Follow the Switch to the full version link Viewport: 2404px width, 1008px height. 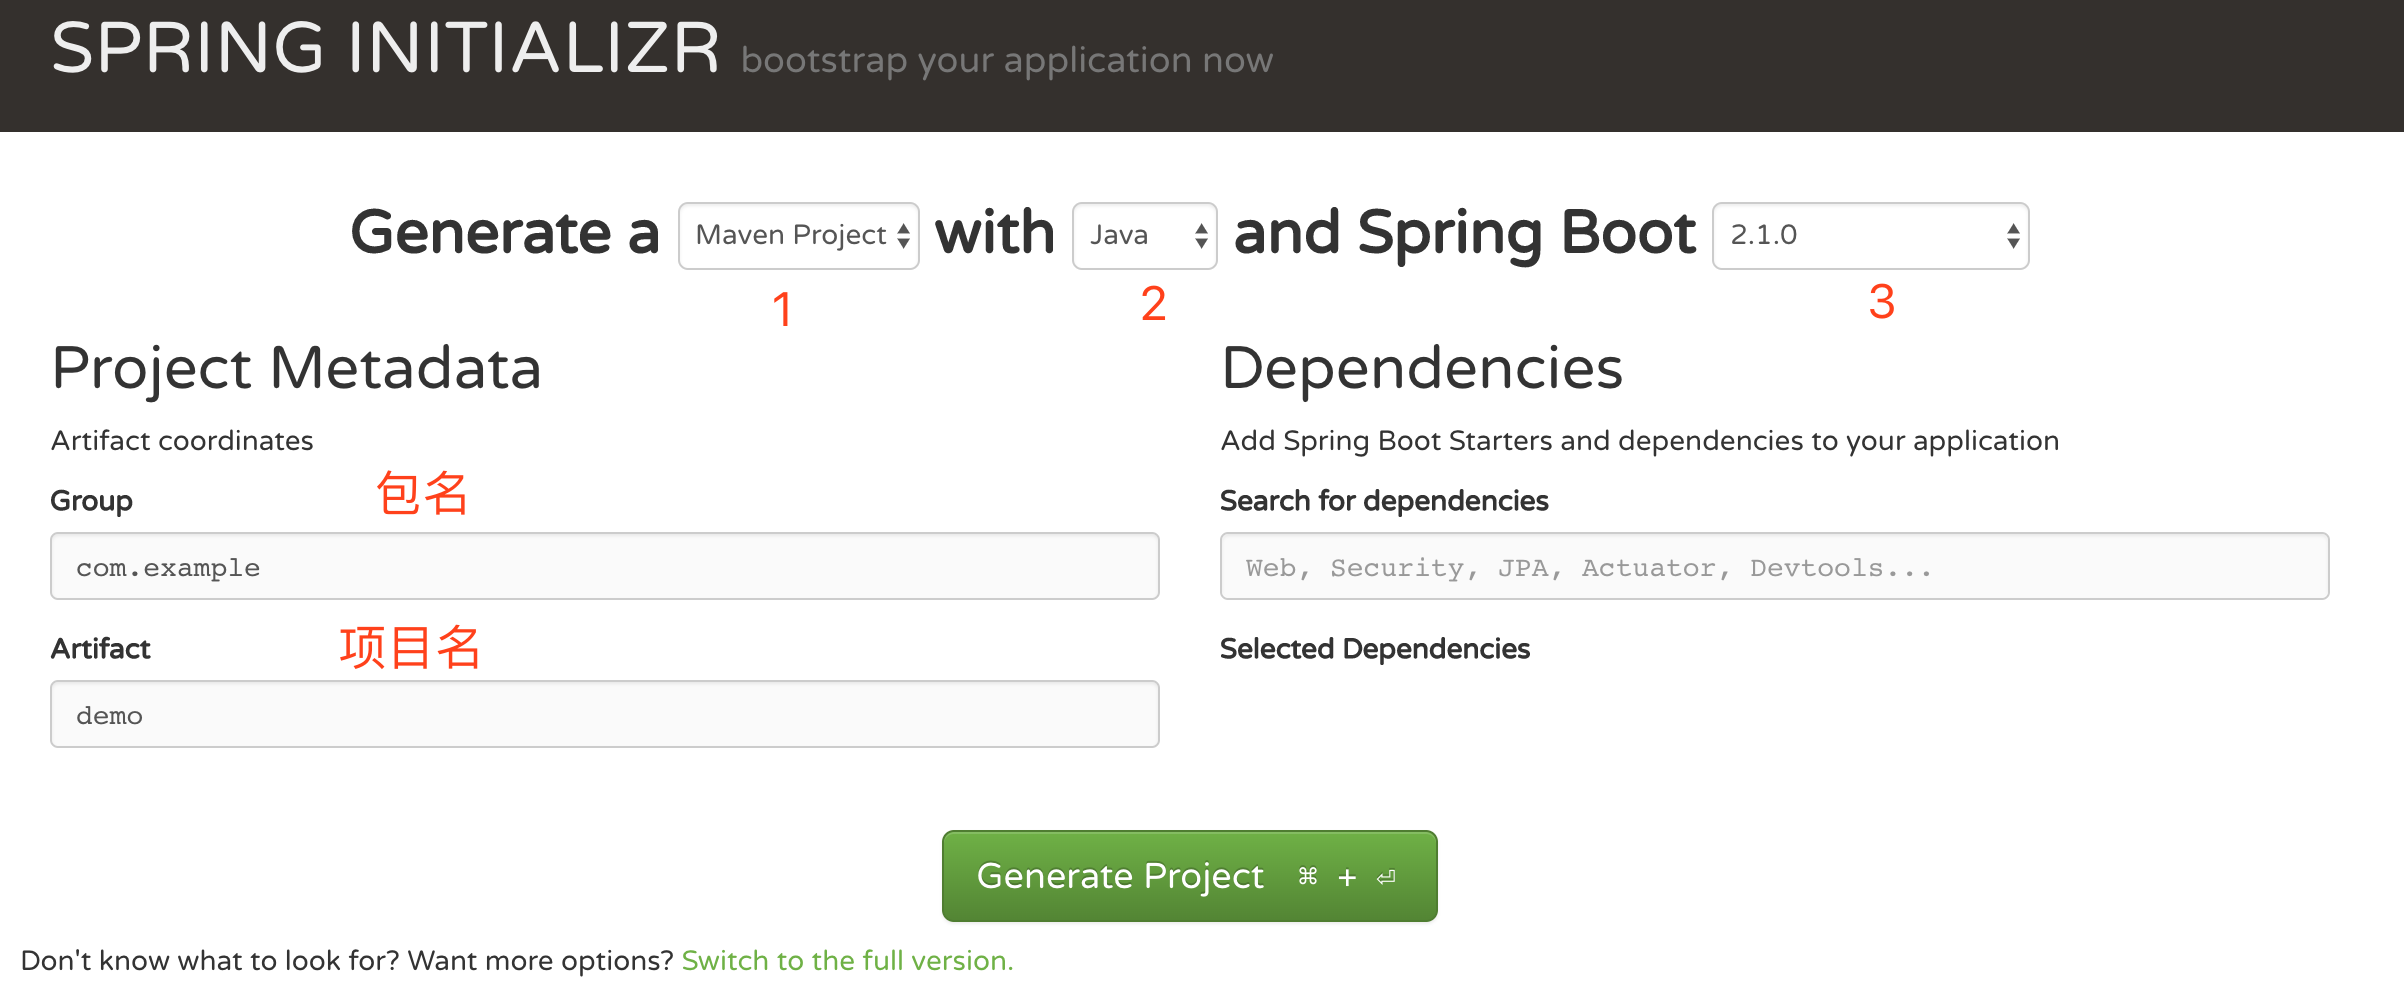click(x=847, y=961)
